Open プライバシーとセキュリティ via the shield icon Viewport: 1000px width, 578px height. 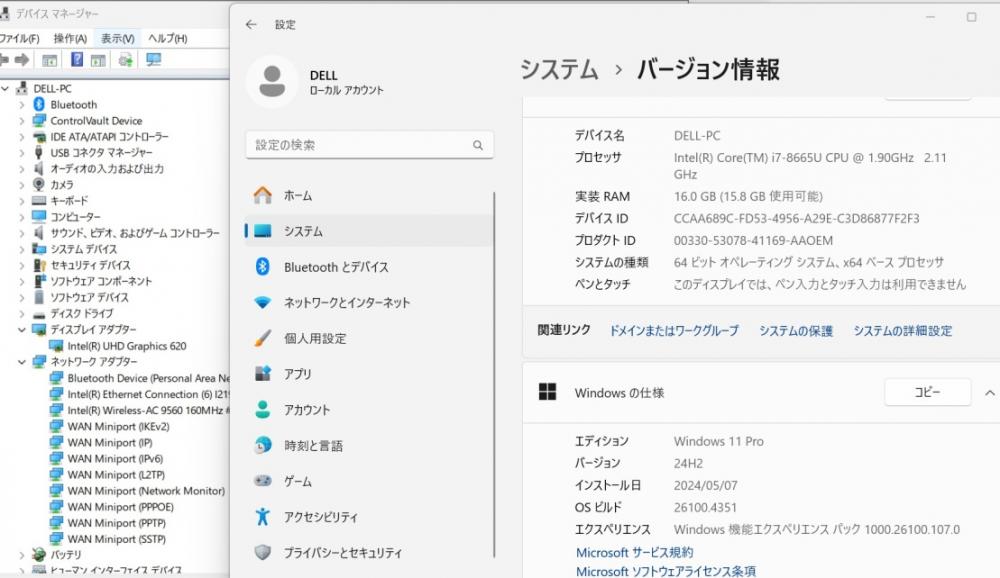[263, 552]
